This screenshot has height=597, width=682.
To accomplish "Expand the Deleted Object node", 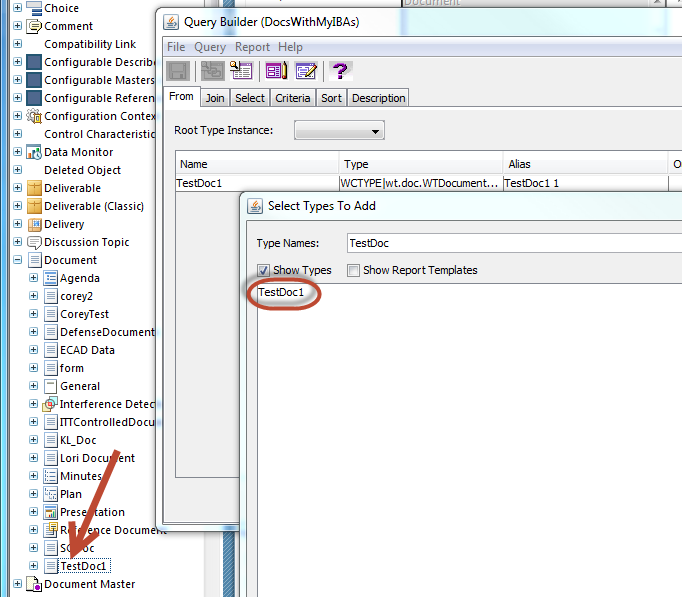I will [x=17, y=170].
